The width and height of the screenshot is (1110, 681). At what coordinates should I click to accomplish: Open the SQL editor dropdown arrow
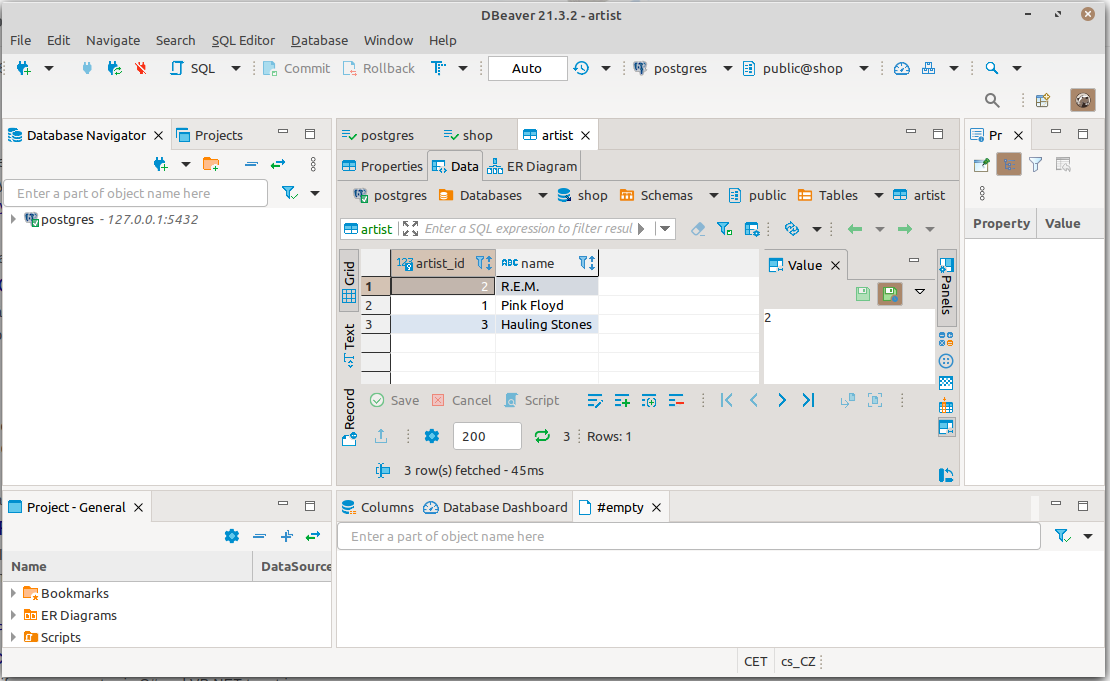pyautogui.click(x=236, y=68)
